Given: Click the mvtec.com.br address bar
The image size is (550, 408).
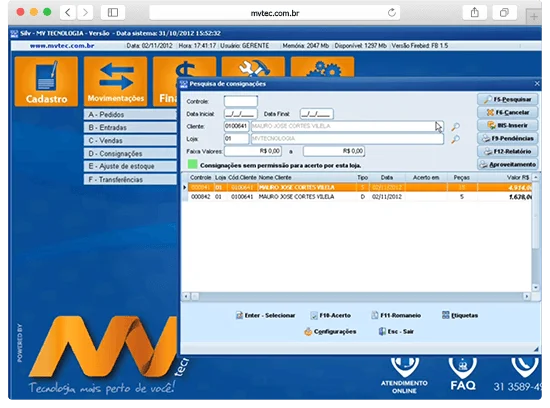Looking at the screenshot, I should [x=275, y=13].
